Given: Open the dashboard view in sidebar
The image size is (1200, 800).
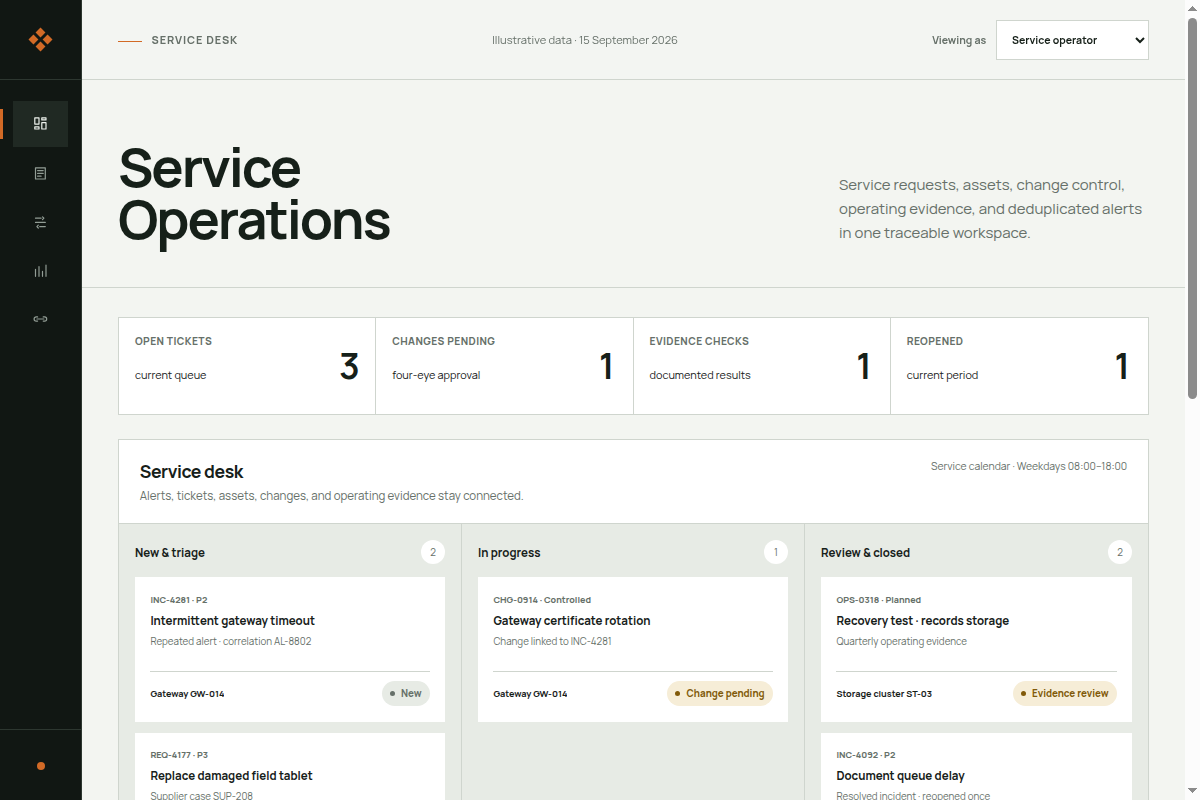Looking at the screenshot, I should 40,124.
